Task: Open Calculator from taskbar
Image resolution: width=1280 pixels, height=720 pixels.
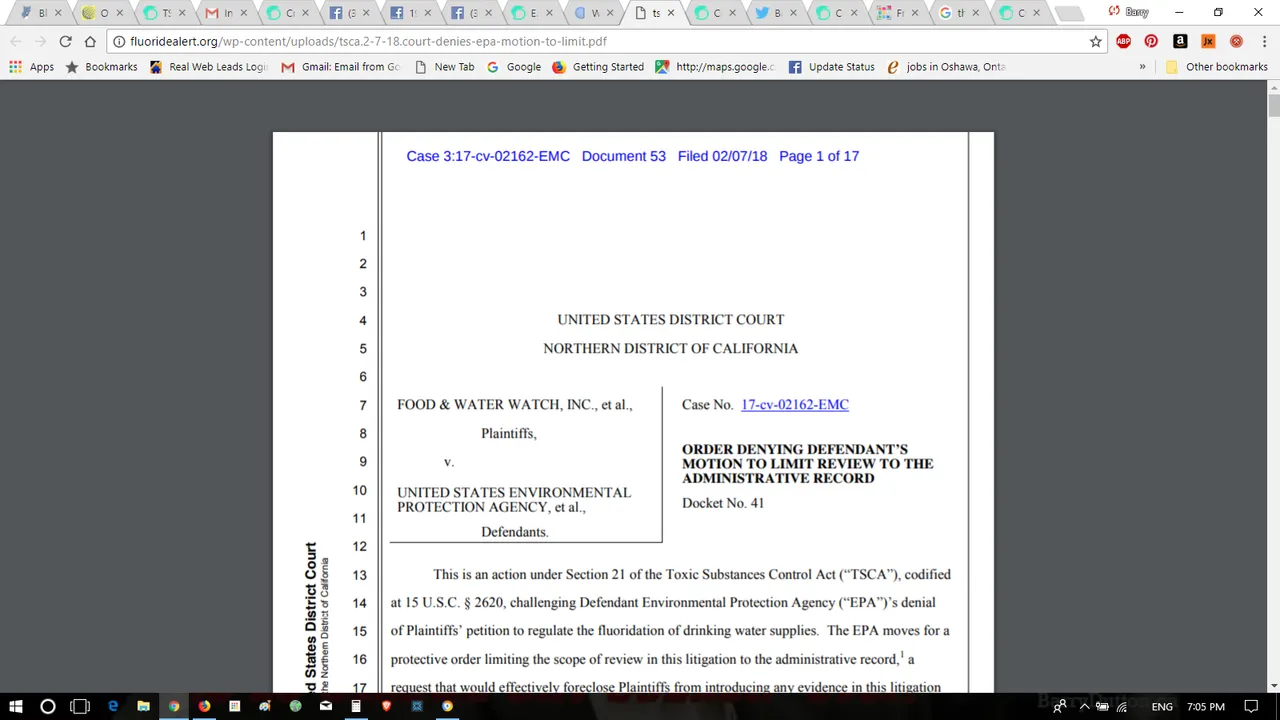Action: (x=356, y=706)
